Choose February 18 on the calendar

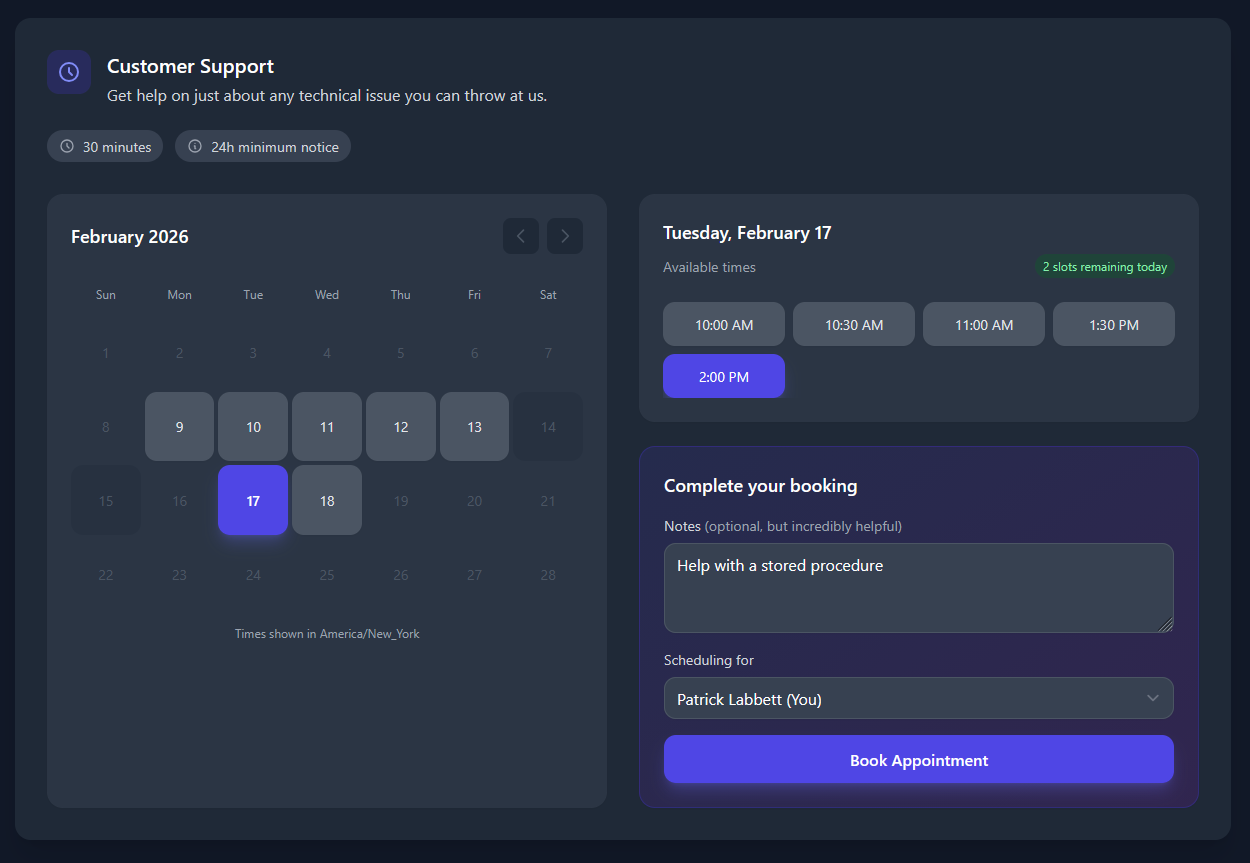click(x=327, y=501)
